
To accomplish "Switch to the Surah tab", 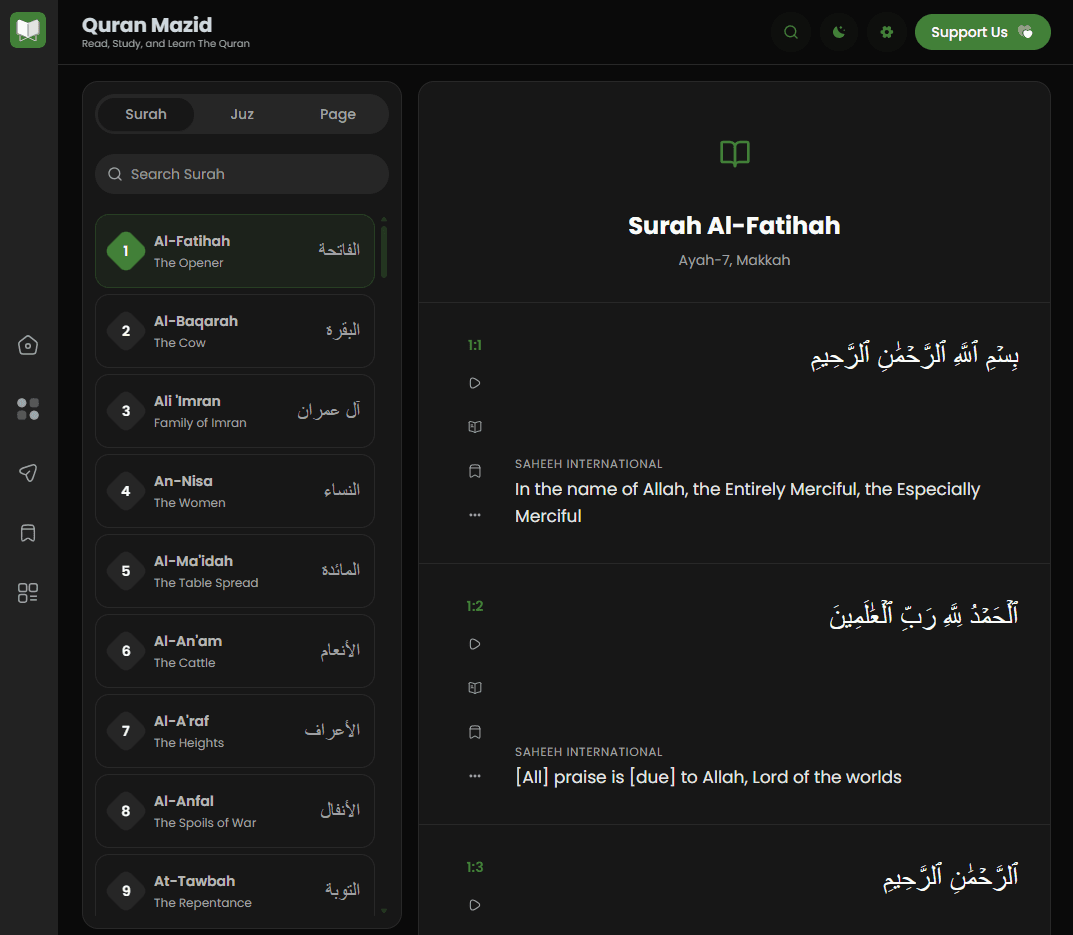I will 146,114.
